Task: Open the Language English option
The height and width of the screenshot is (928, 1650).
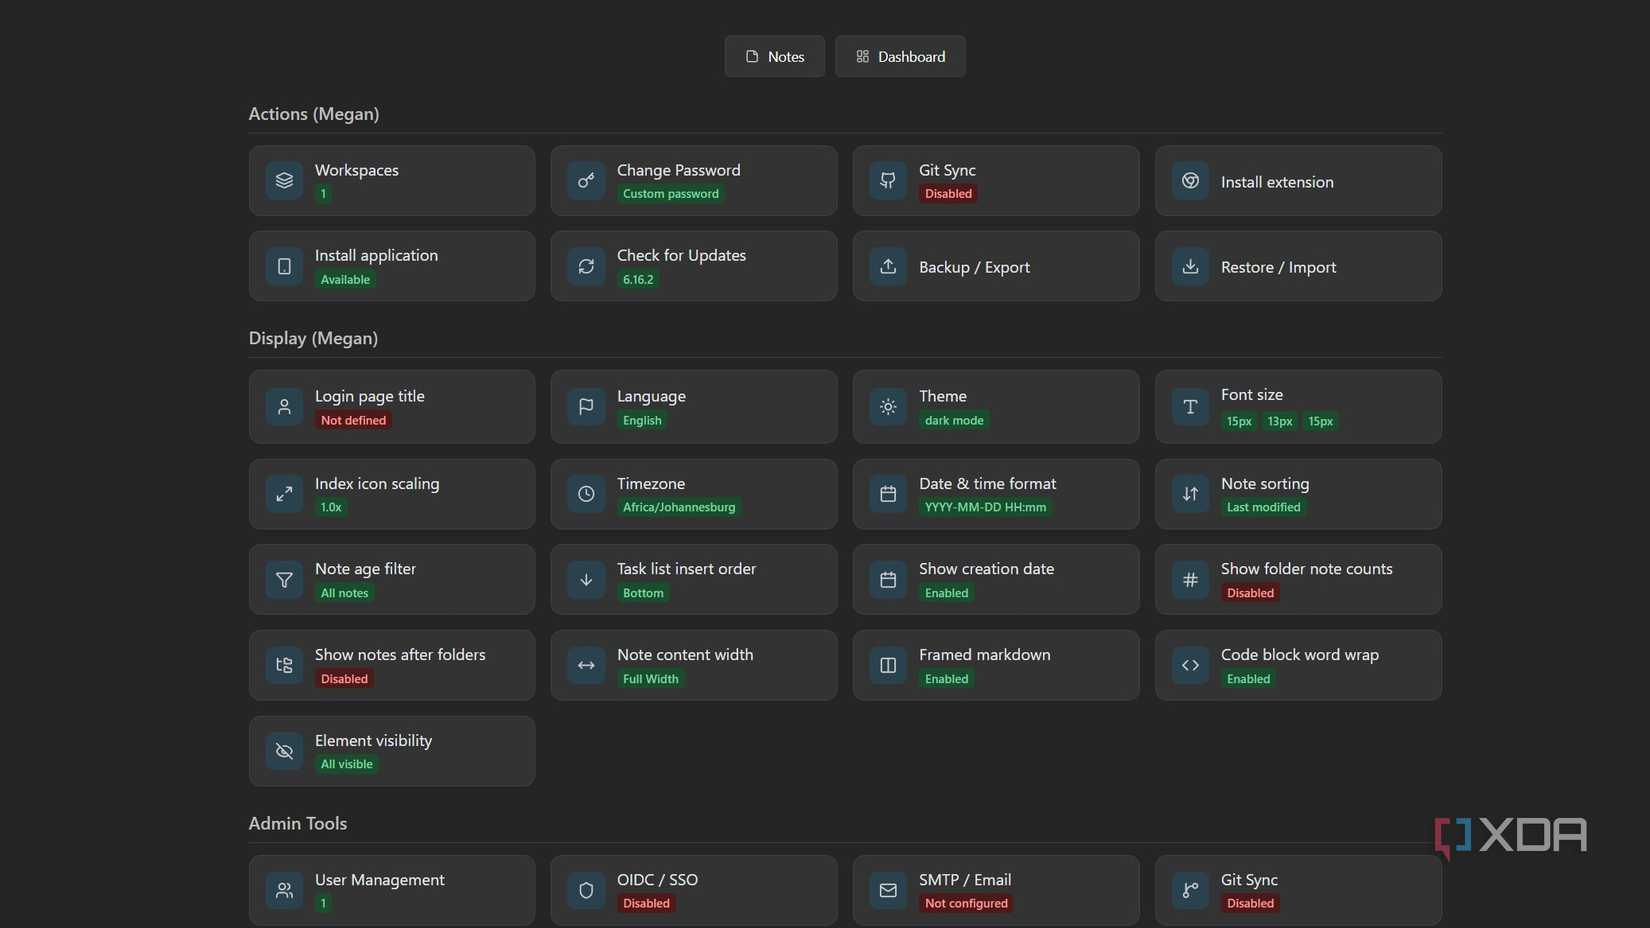Action: click(x=642, y=420)
